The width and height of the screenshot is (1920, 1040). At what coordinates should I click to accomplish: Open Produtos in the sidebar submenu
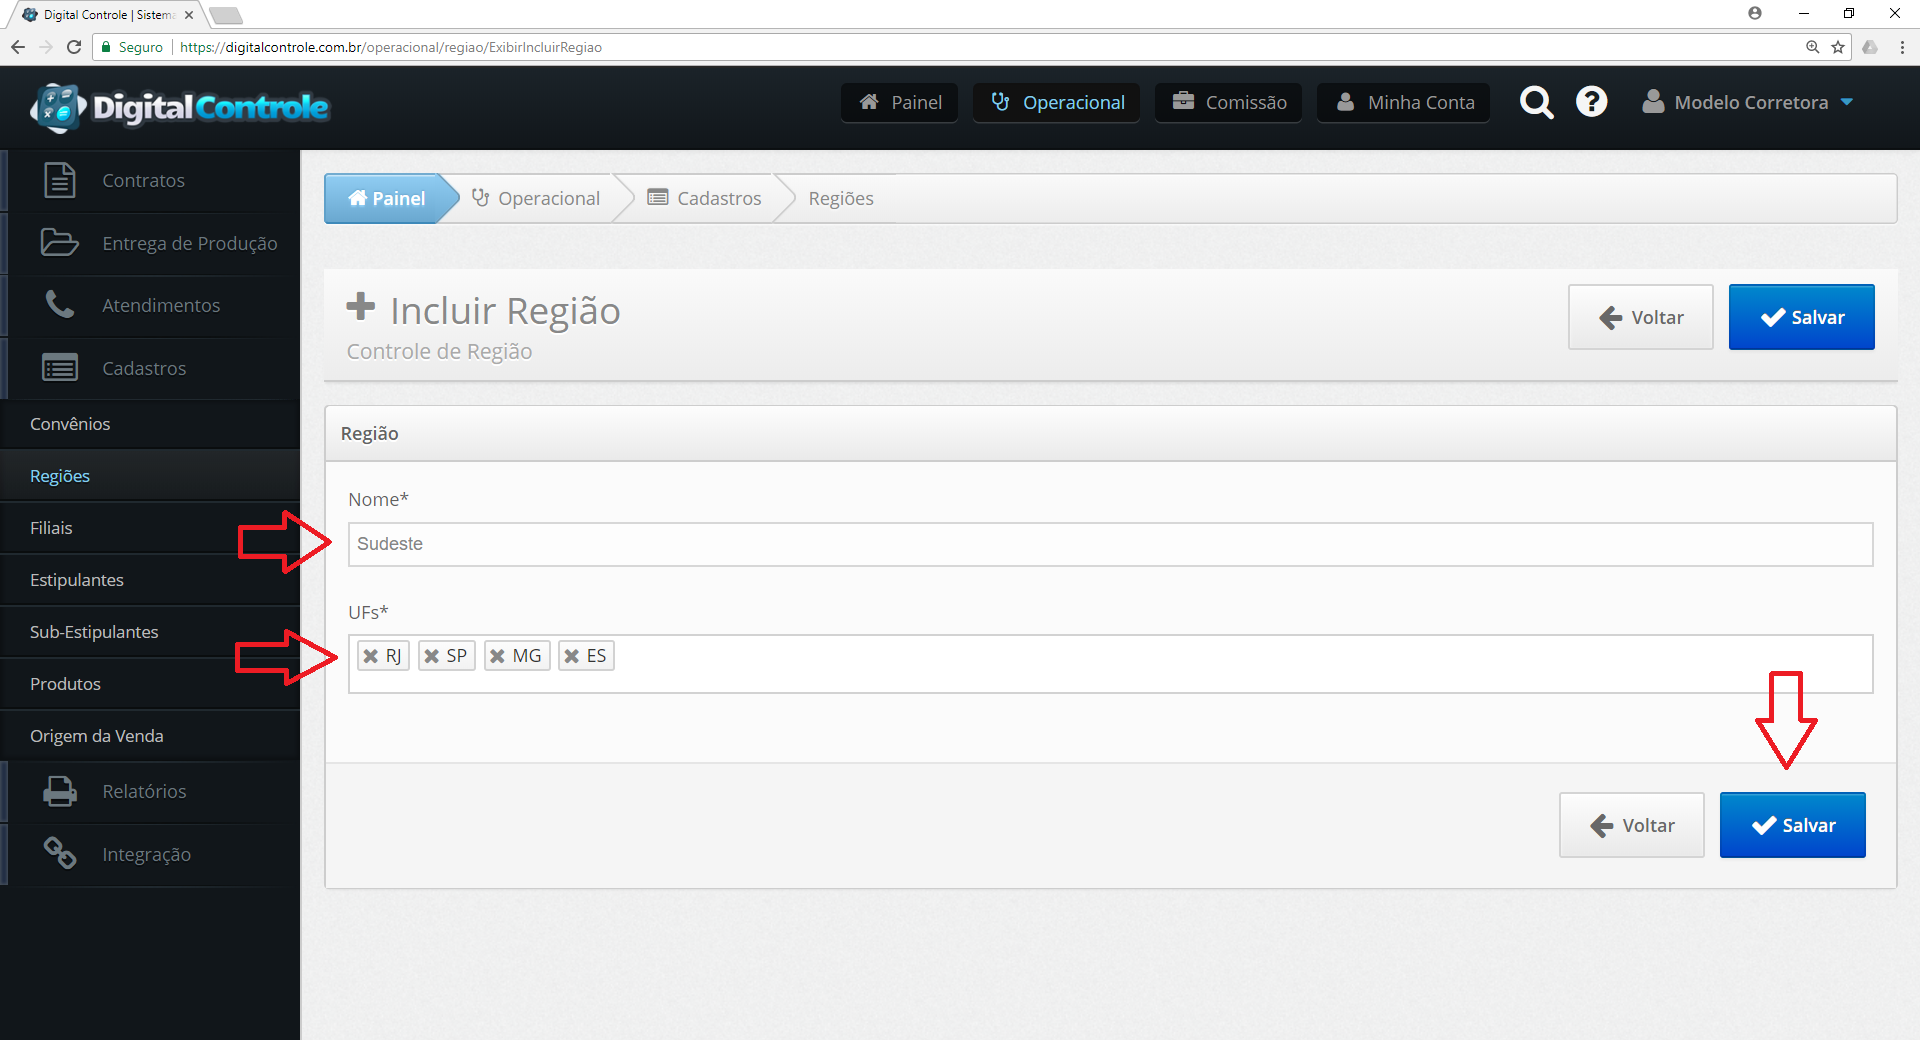[150, 684]
